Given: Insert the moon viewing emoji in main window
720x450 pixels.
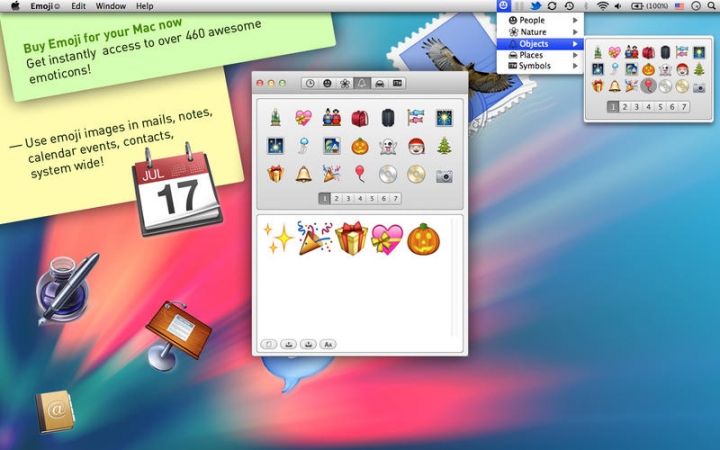Looking at the screenshot, I should (332, 146).
